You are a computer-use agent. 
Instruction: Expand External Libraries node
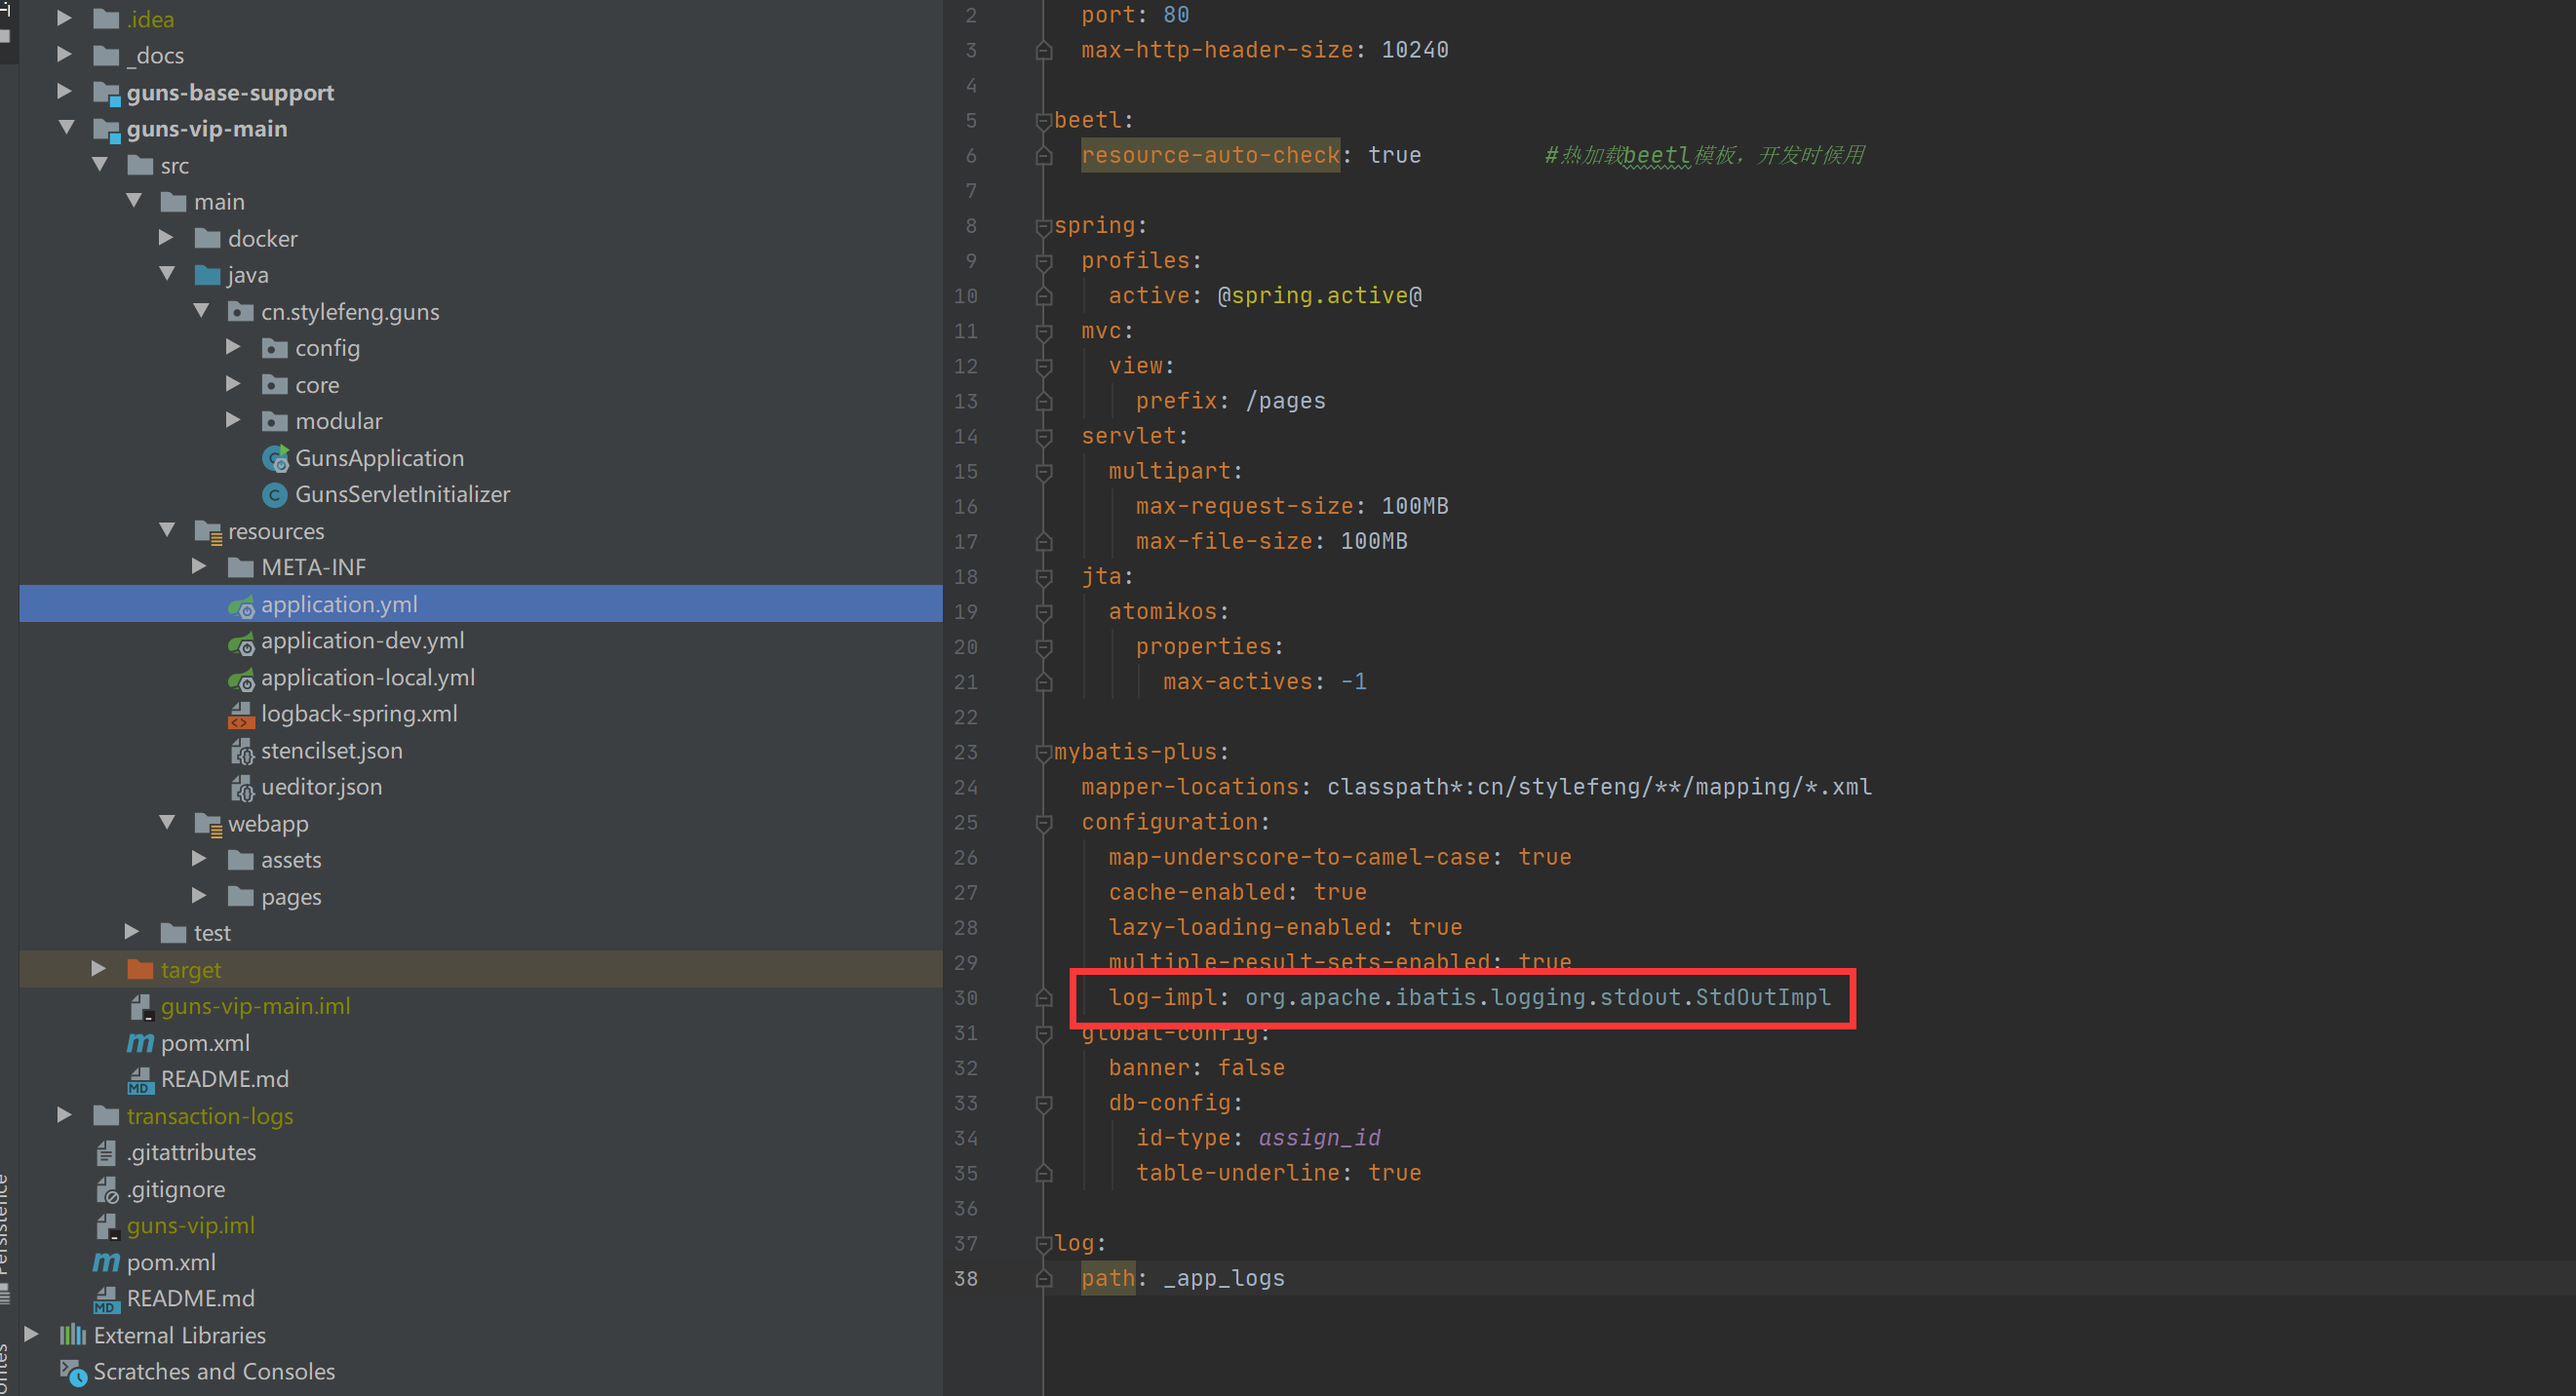pos(31,1335)
